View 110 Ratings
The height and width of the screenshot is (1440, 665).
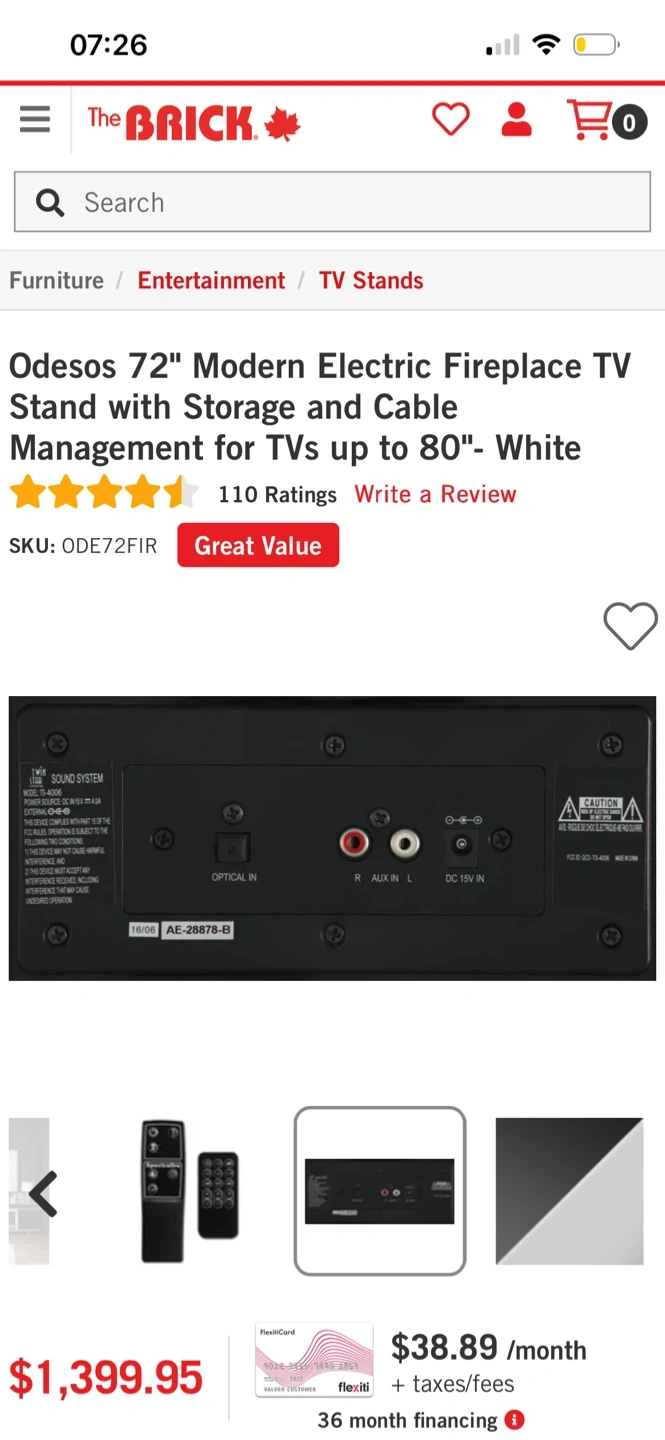point(277,494)
